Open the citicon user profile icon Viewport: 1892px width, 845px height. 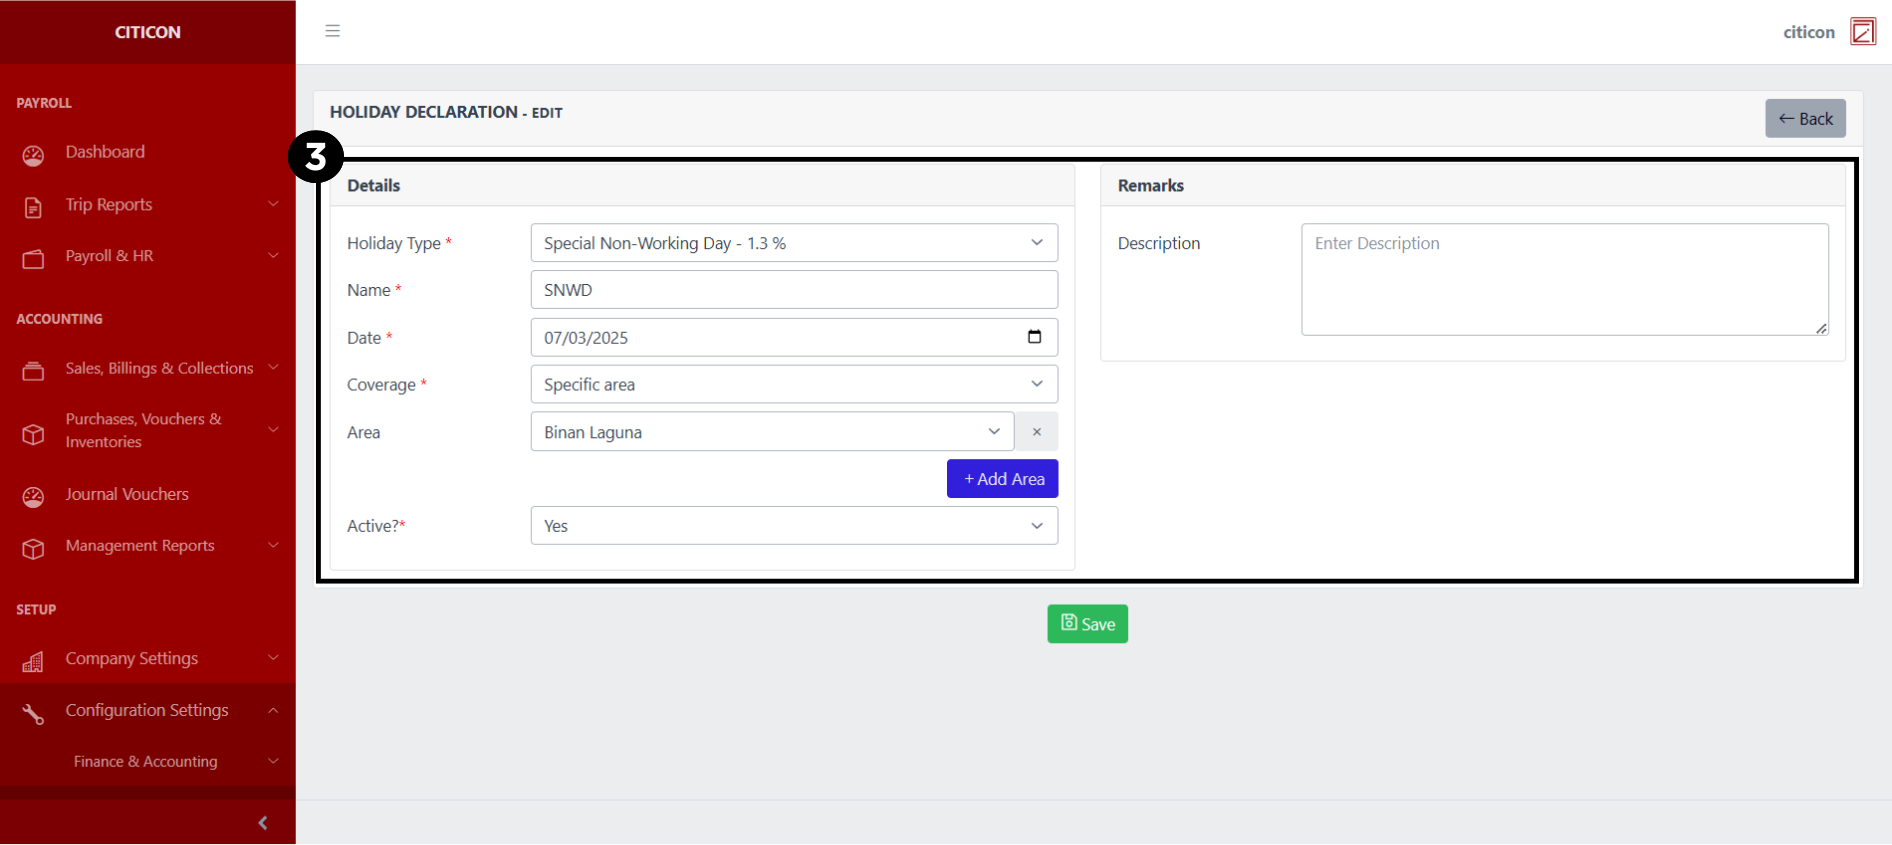pyautogui.click(x=1862, y=32)
